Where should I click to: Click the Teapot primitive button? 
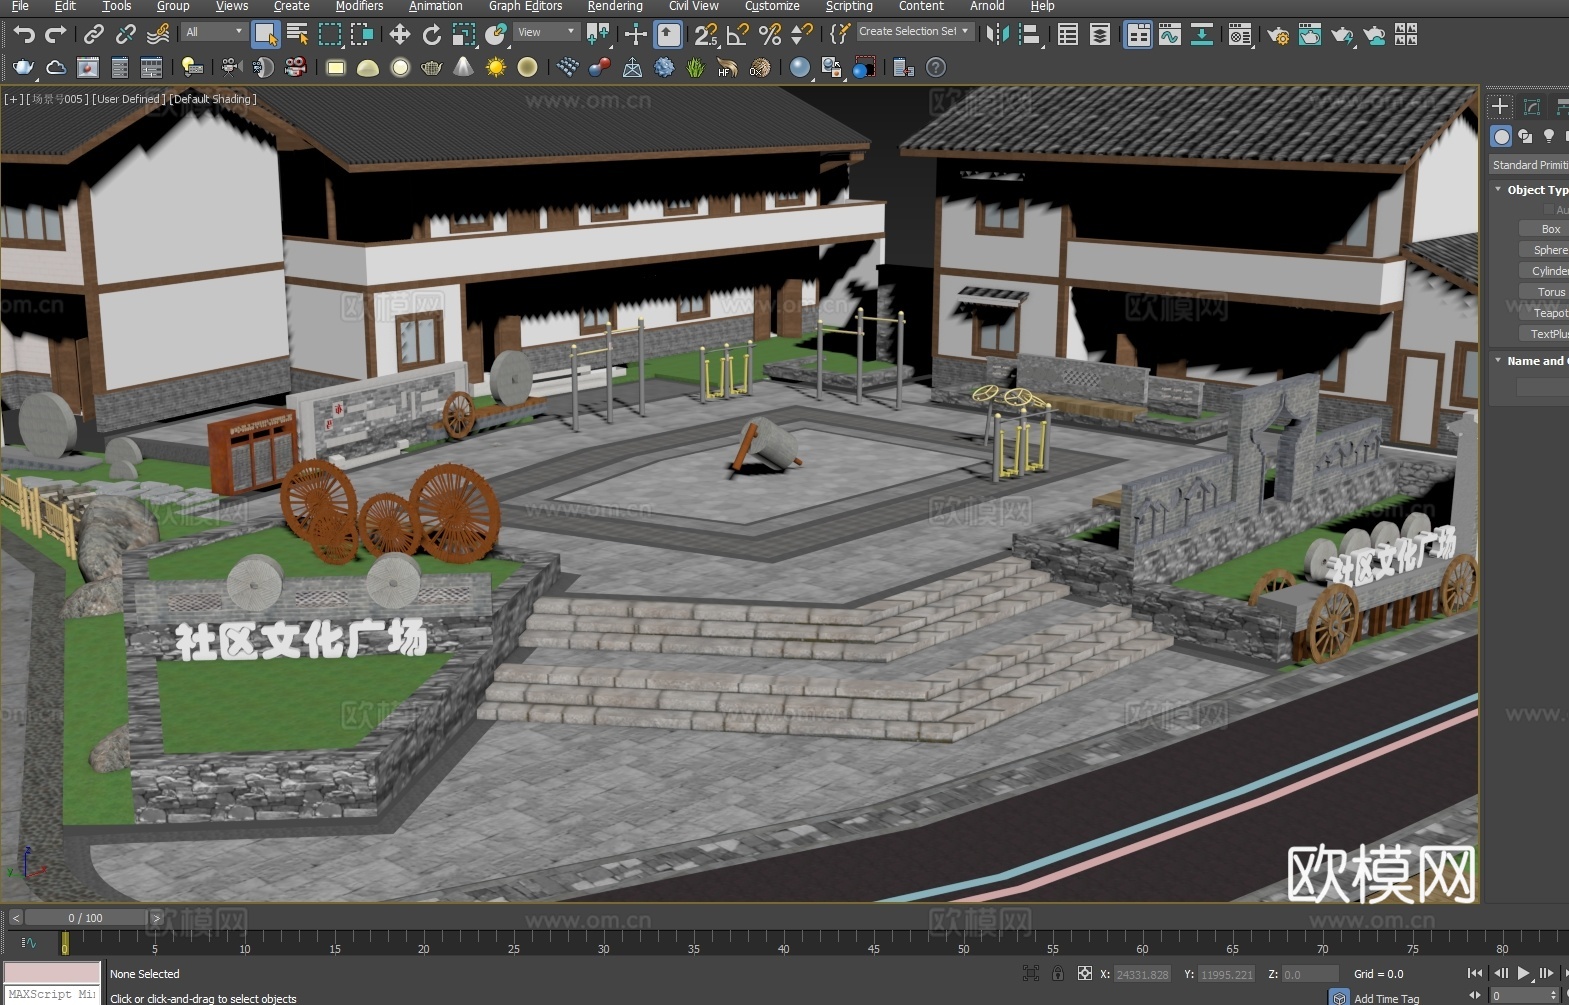[1544, 313]
